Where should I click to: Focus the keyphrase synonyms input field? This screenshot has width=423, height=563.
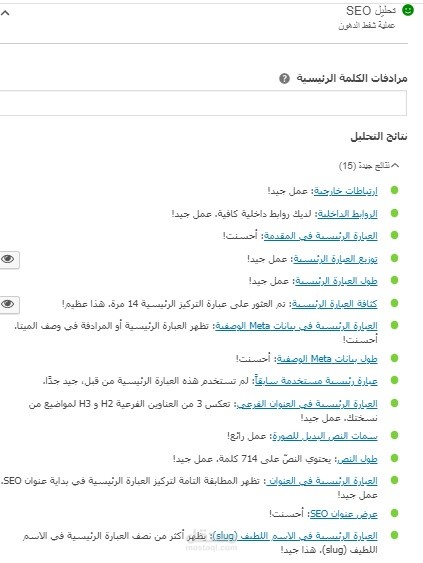coord(203,103)
